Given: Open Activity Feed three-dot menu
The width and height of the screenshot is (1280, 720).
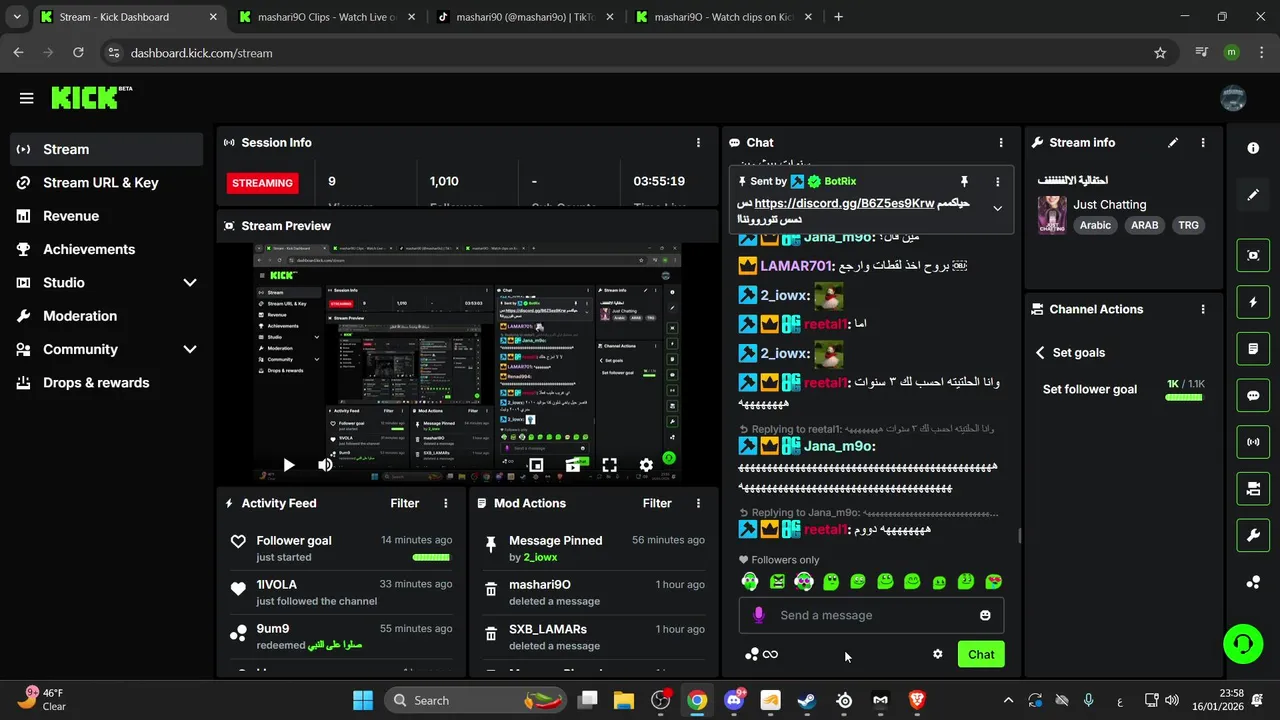Looking at the screenshot, I should (446, 503).
